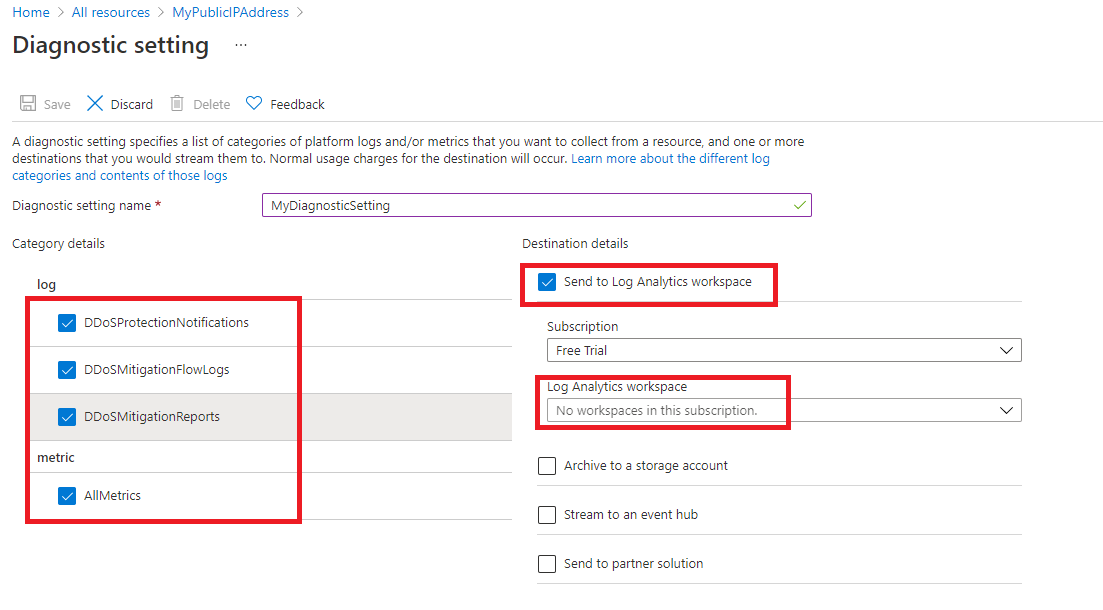
Task: Go to MyPublicIPAddress resource
Action: [230, 12]
